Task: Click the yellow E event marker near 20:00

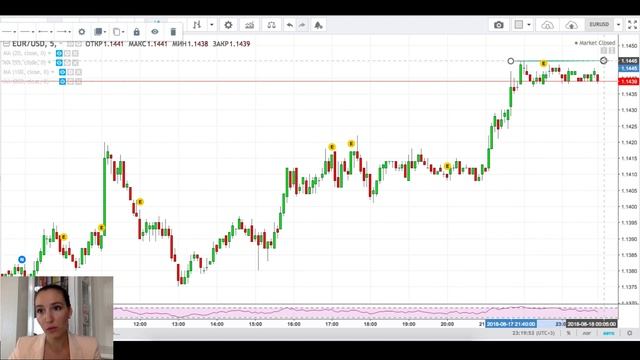Action: [447, 166]
